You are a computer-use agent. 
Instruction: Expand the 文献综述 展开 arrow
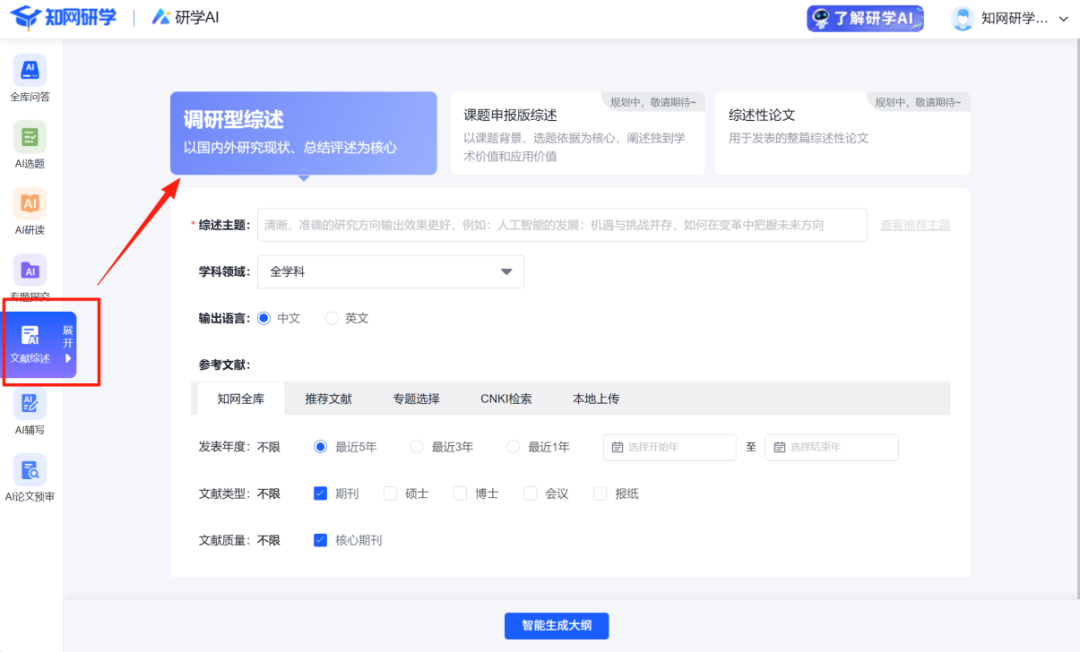[x=68, y=357]
